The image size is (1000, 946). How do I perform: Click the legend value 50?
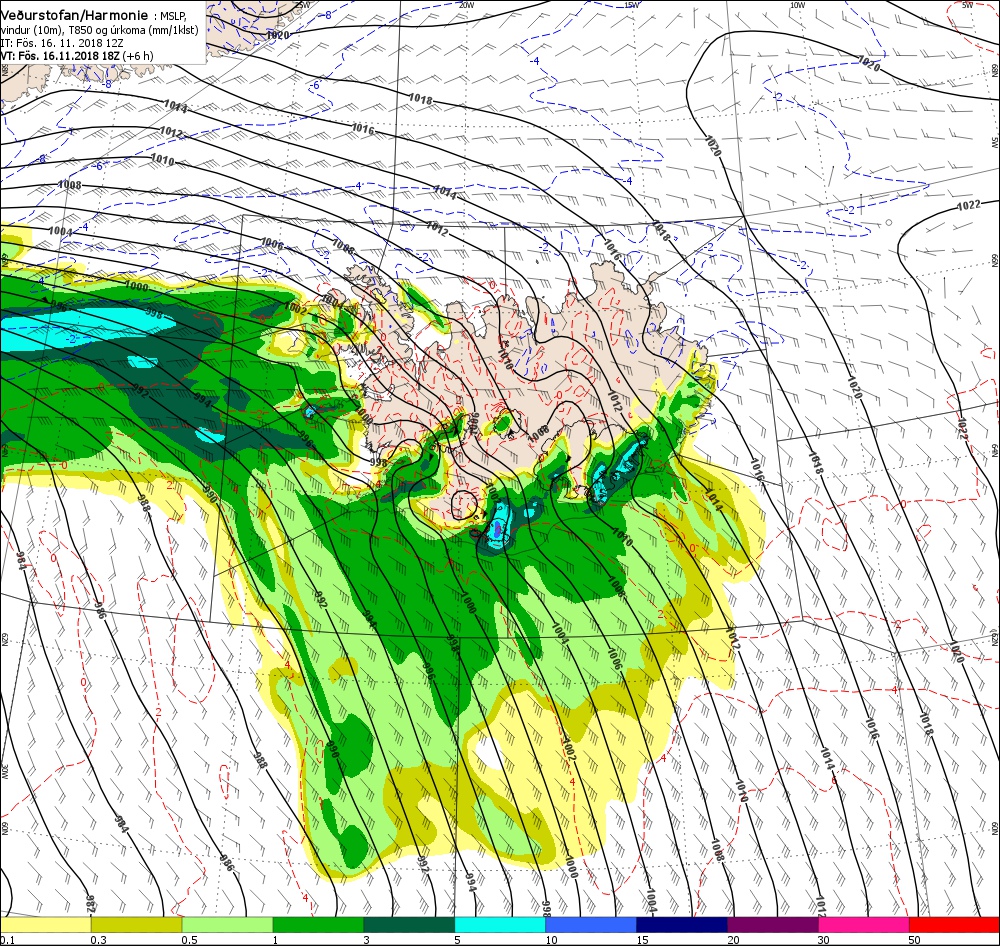(x=915, y=940)
